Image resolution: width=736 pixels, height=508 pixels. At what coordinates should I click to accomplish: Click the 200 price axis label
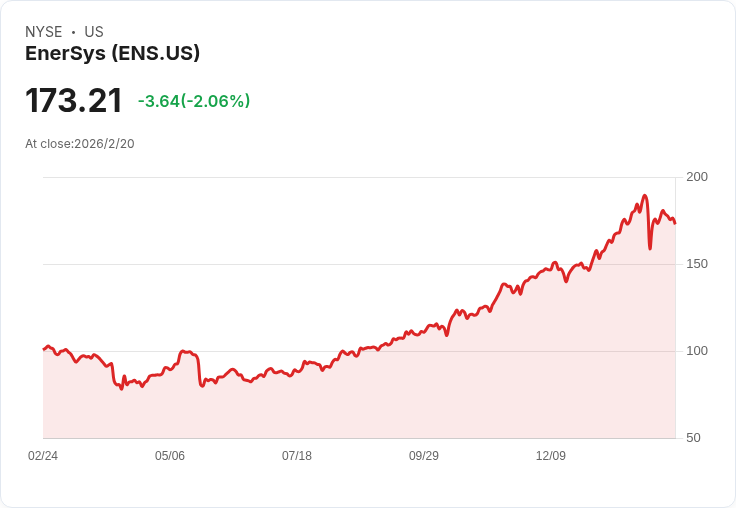coord(697,177)
